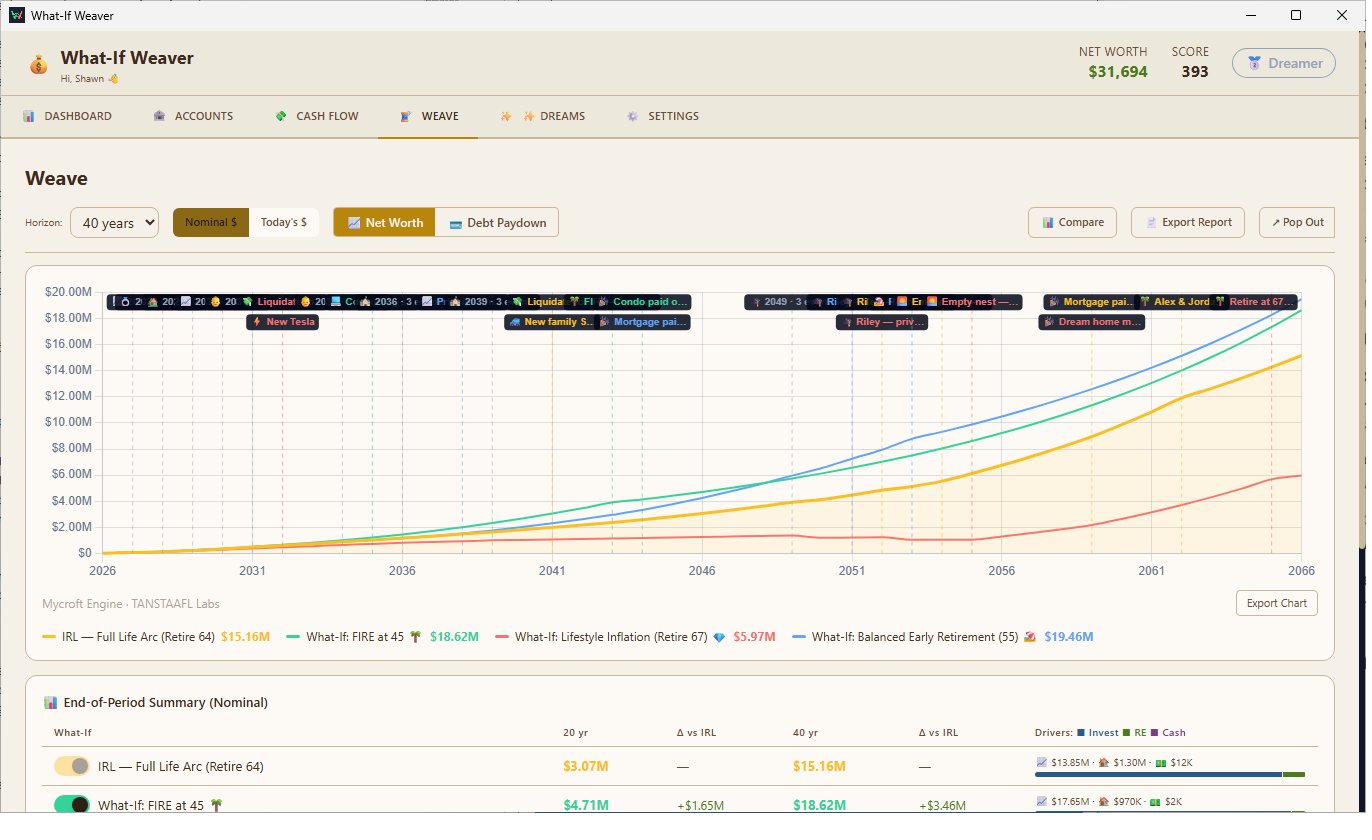Click the Mycroft Engine · TANSTAAFL Labs text

pos(131,603)
